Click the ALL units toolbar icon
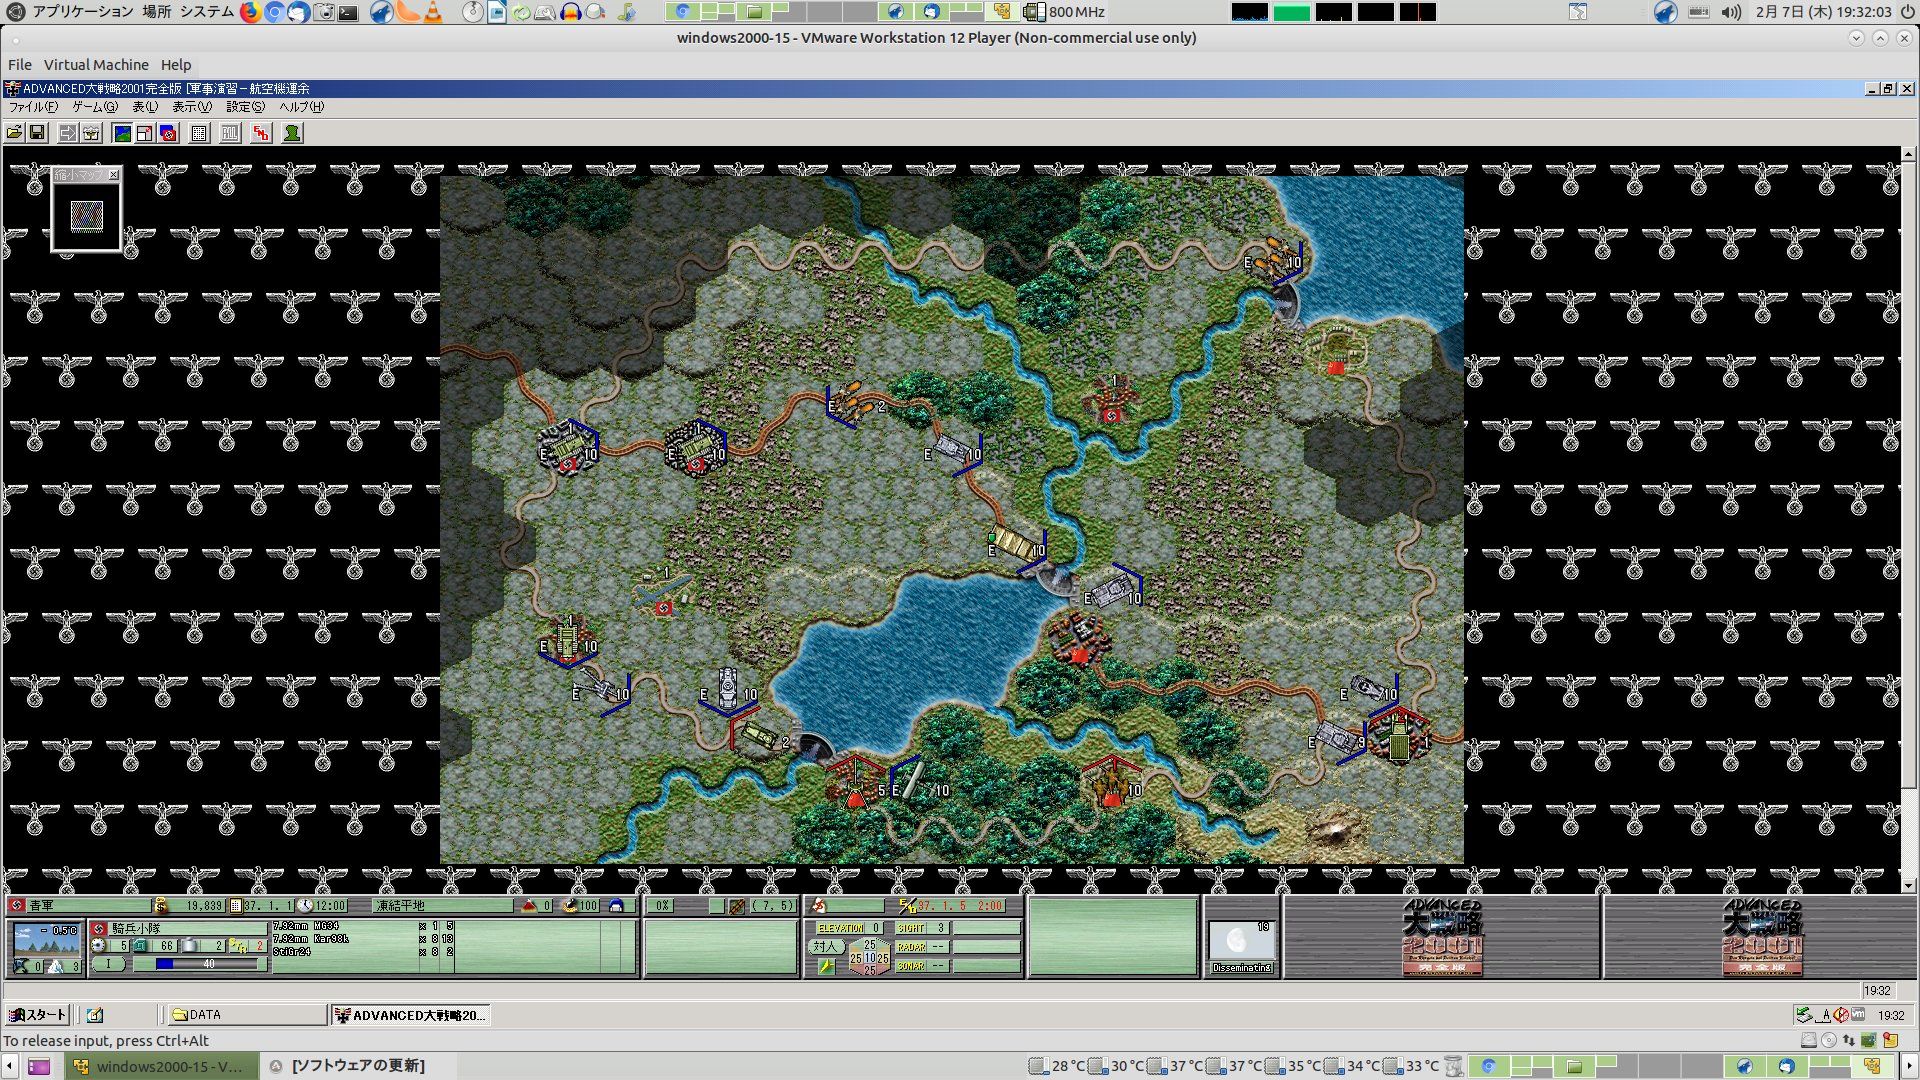The image size is (1920, 1080). (230, 133)
